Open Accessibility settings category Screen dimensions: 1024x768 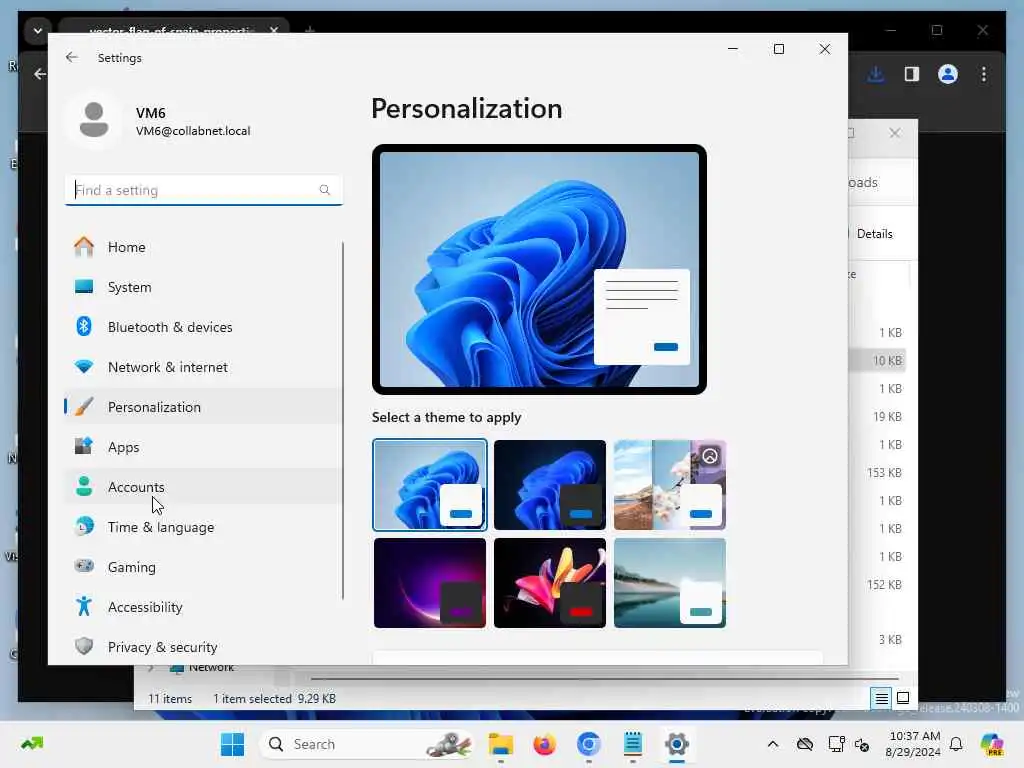204,607
